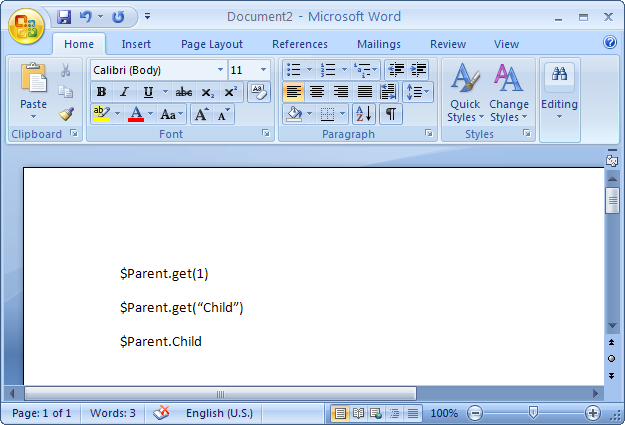The image size is (625, 425).
Task: Redo the last action
Action: coord(118,17)
